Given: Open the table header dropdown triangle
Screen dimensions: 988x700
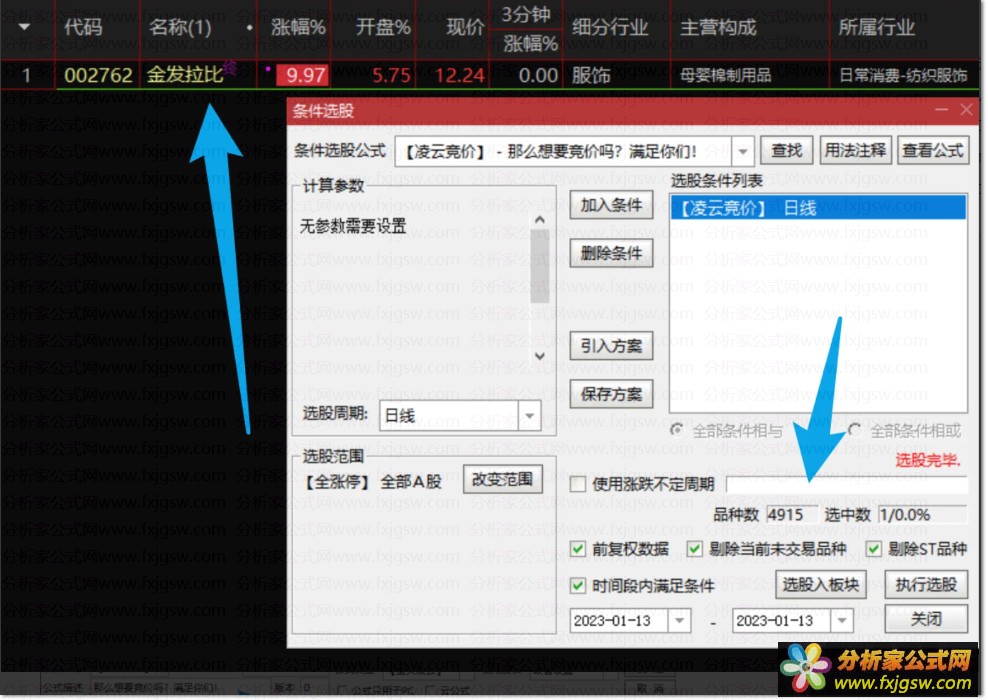Looking at the screenshot, I should 25,26.
